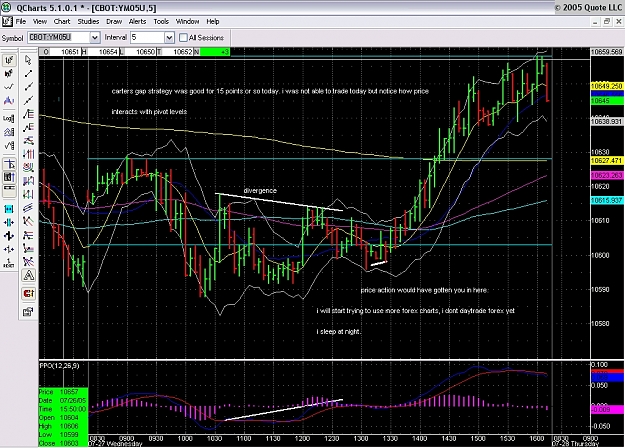This screenshot has width=625, height=448.
Task: Select the Fibonacci retracement tool
Action: [x=28, y=114]
